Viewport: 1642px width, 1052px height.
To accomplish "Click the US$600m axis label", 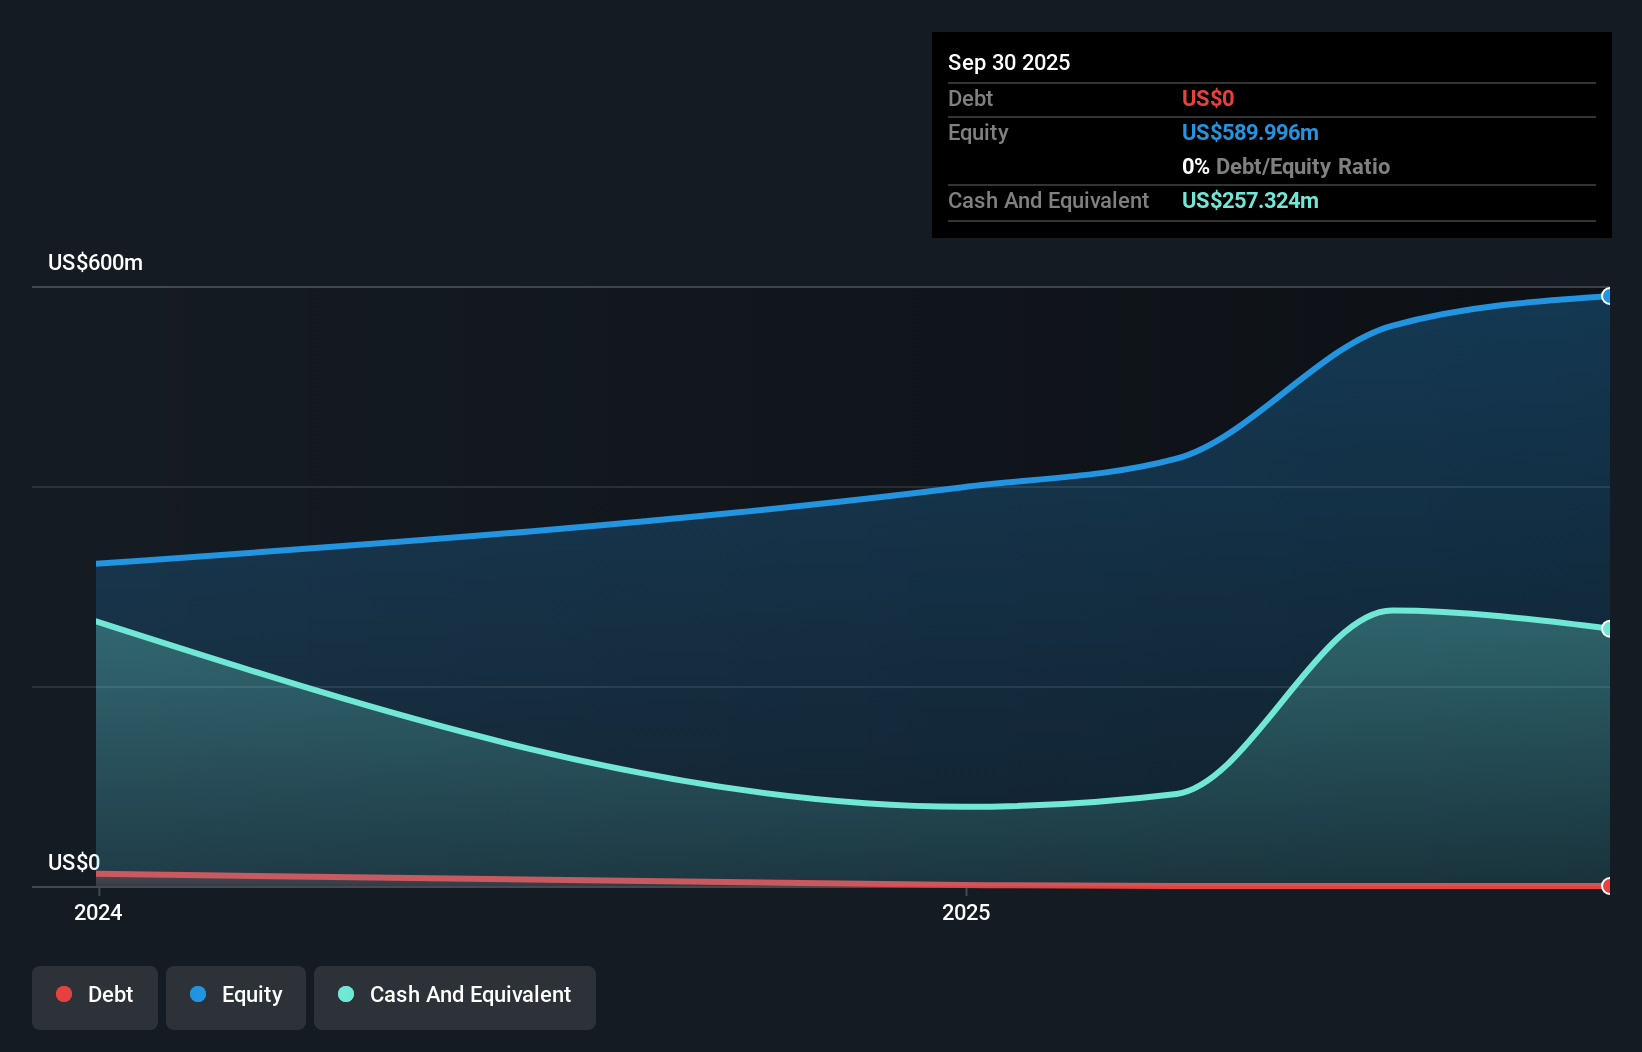I will 95,262.
